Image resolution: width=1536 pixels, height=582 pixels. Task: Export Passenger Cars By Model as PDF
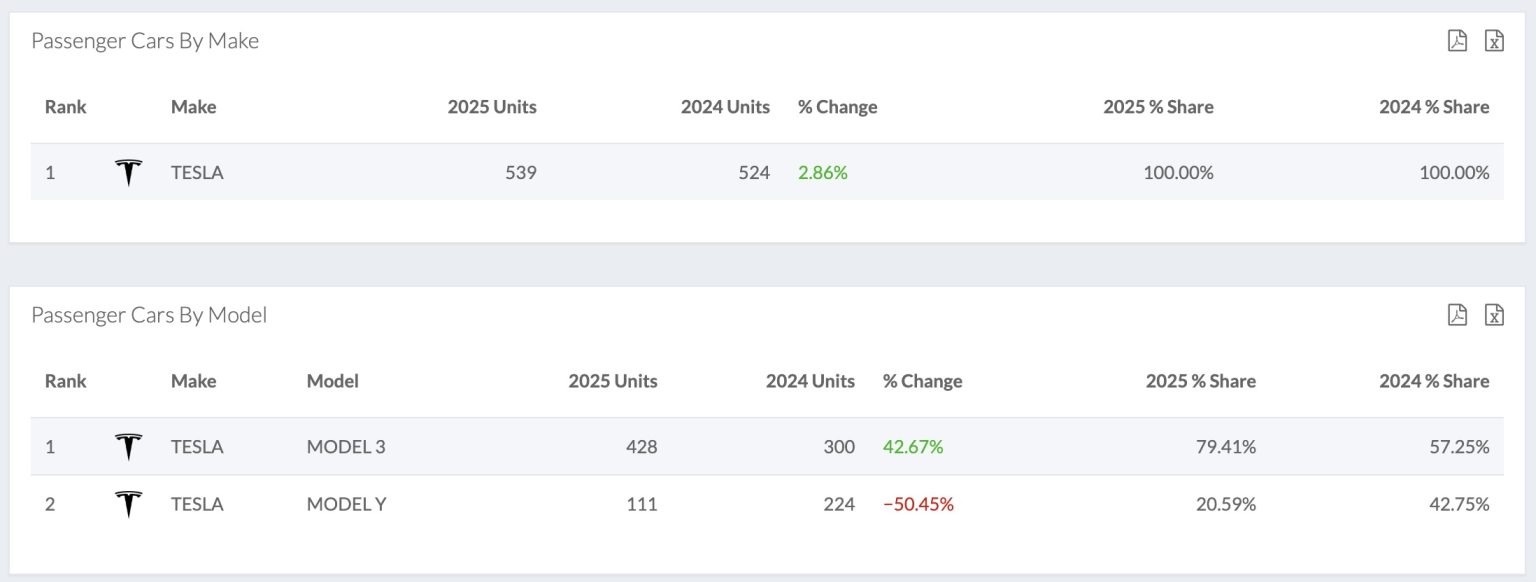[x=1457, y=315]
